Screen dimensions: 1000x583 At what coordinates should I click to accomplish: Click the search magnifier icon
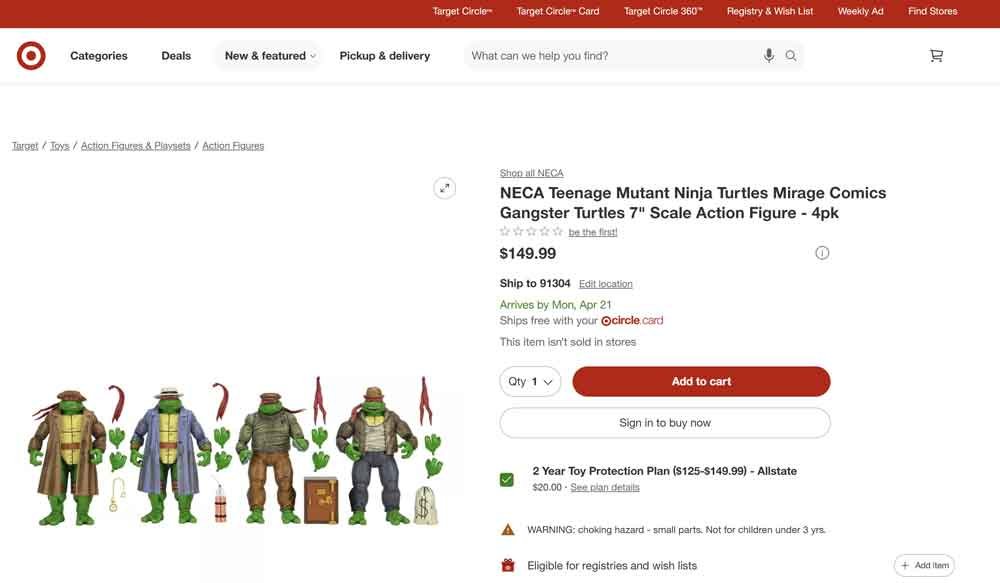coord(789,53)
